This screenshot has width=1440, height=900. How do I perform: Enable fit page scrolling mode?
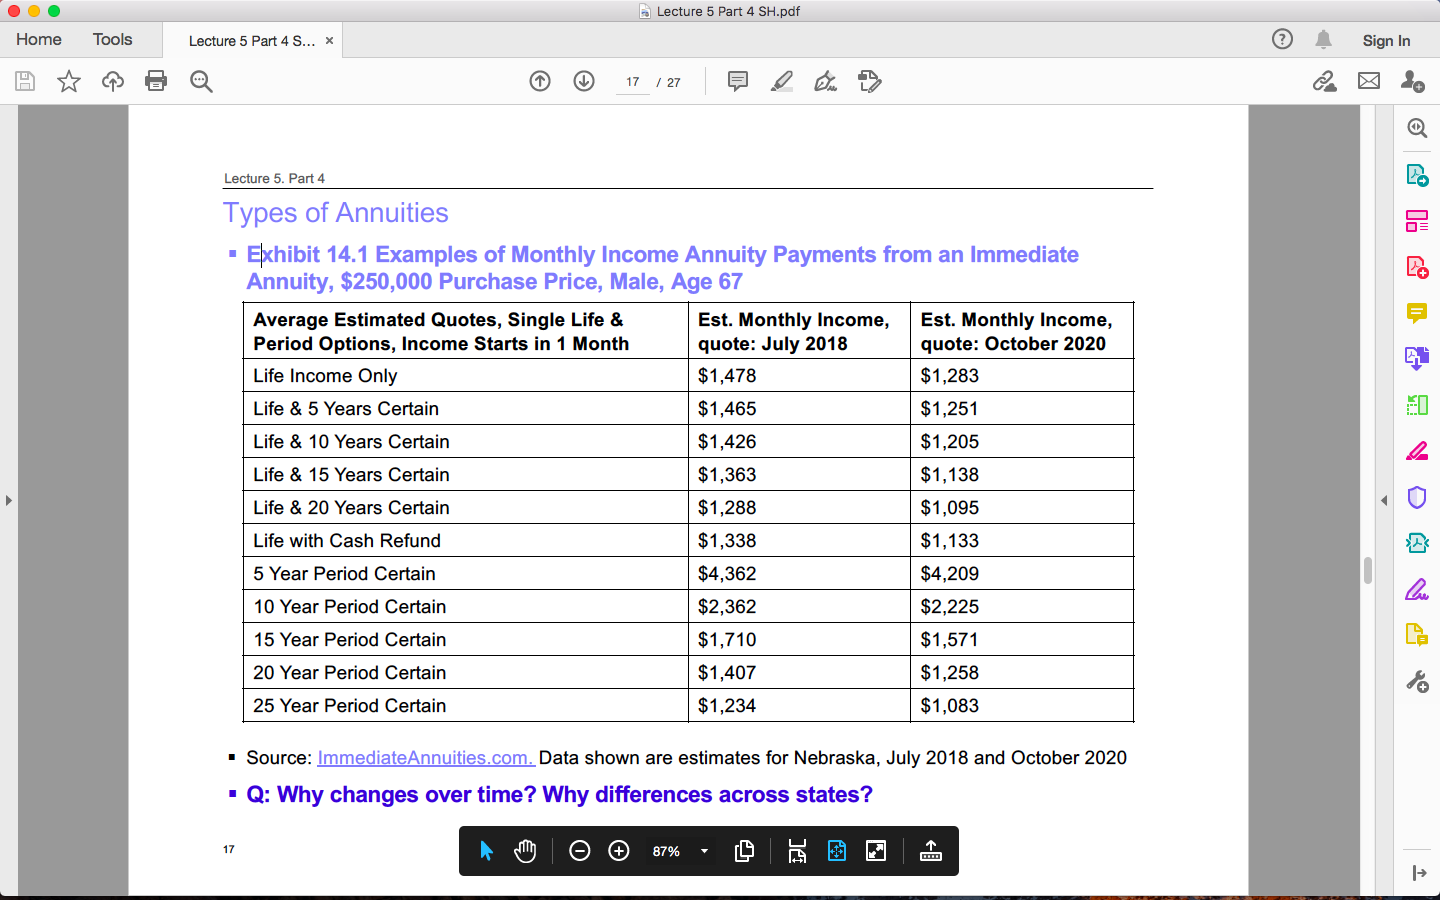click(x=837, y=851)
